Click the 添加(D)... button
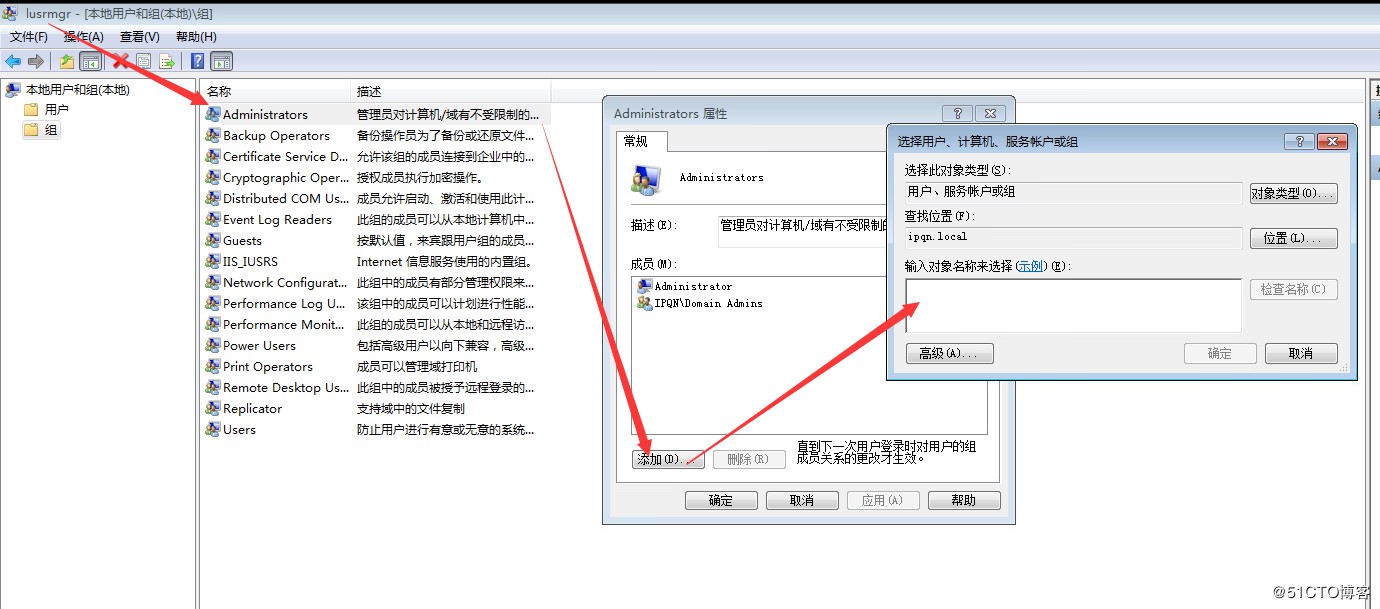 tap(669, 459)
